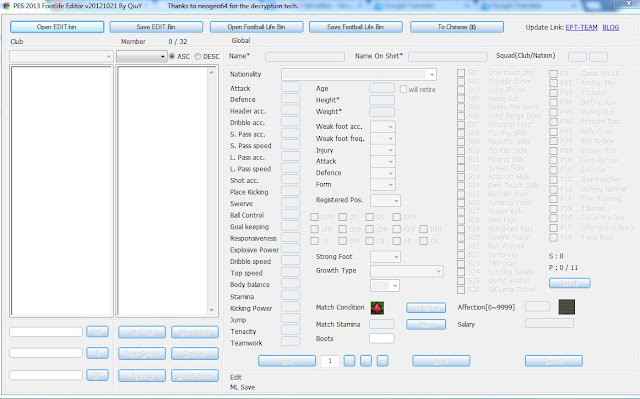Click the ML Save status text
Image resolution: width=640 pixels, height=399 pixels.
(x=242, y=388)
